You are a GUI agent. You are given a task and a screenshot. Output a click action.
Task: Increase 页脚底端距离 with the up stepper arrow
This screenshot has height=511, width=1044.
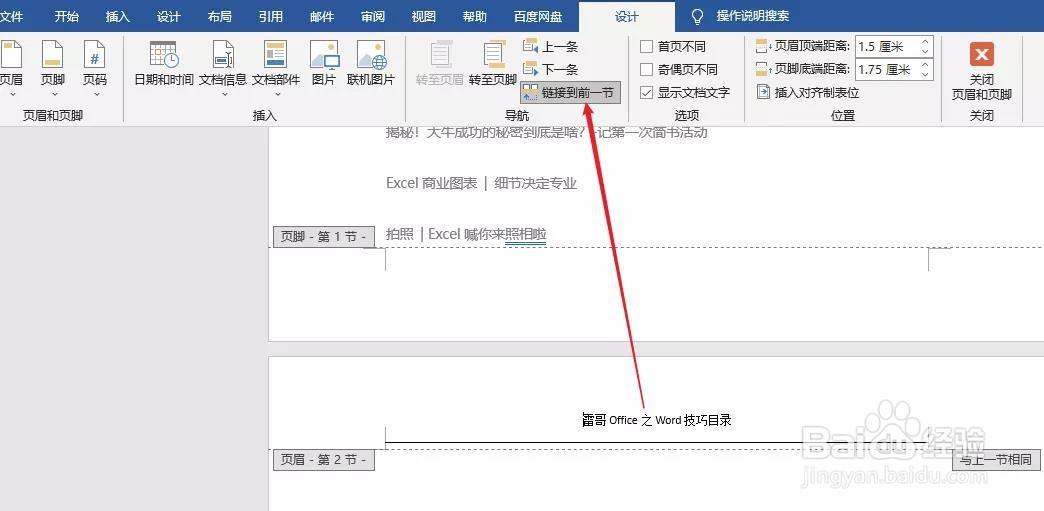(x=925, y=65)
